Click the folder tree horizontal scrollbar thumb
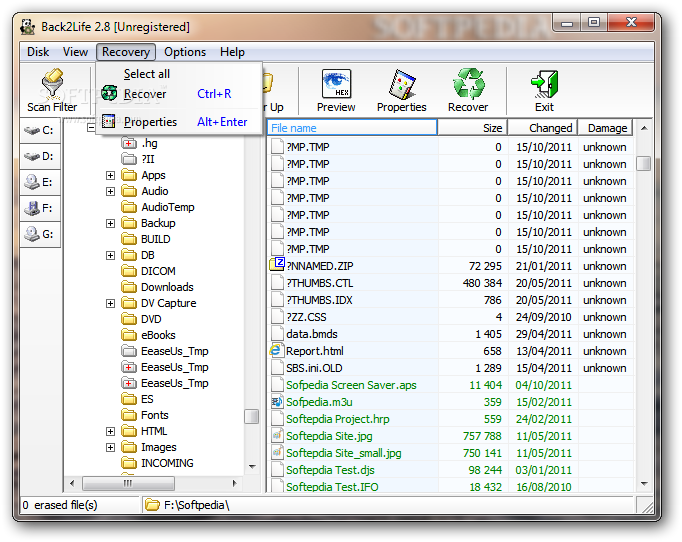This screenshot has width=682, height=542. [x=128, y=483]
